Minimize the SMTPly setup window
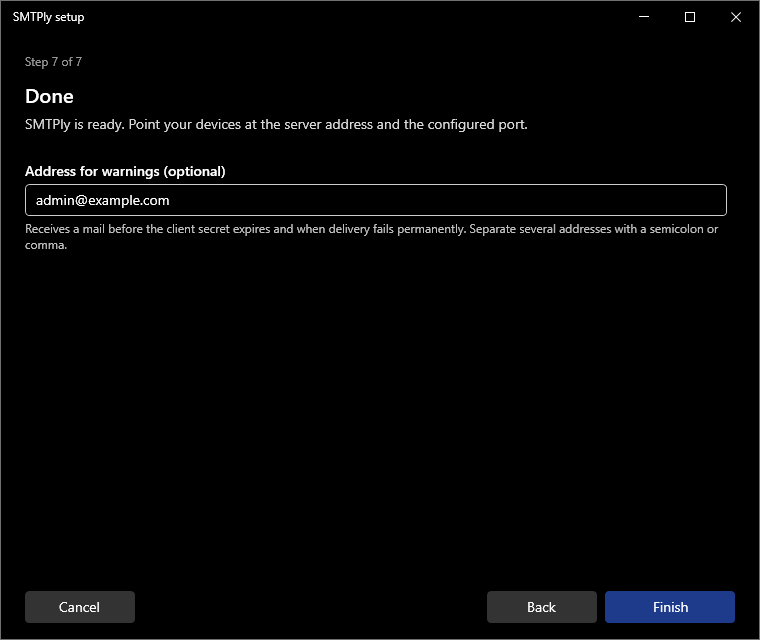760x640 pixels. (644, 17)
